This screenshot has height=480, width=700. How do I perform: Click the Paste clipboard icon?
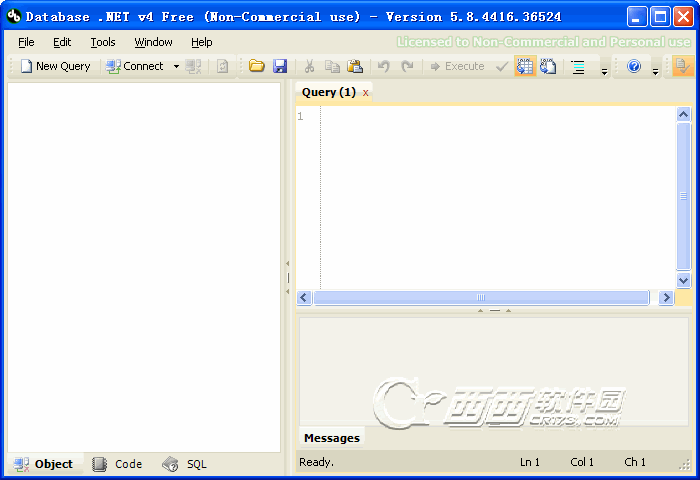pos(355,66)
